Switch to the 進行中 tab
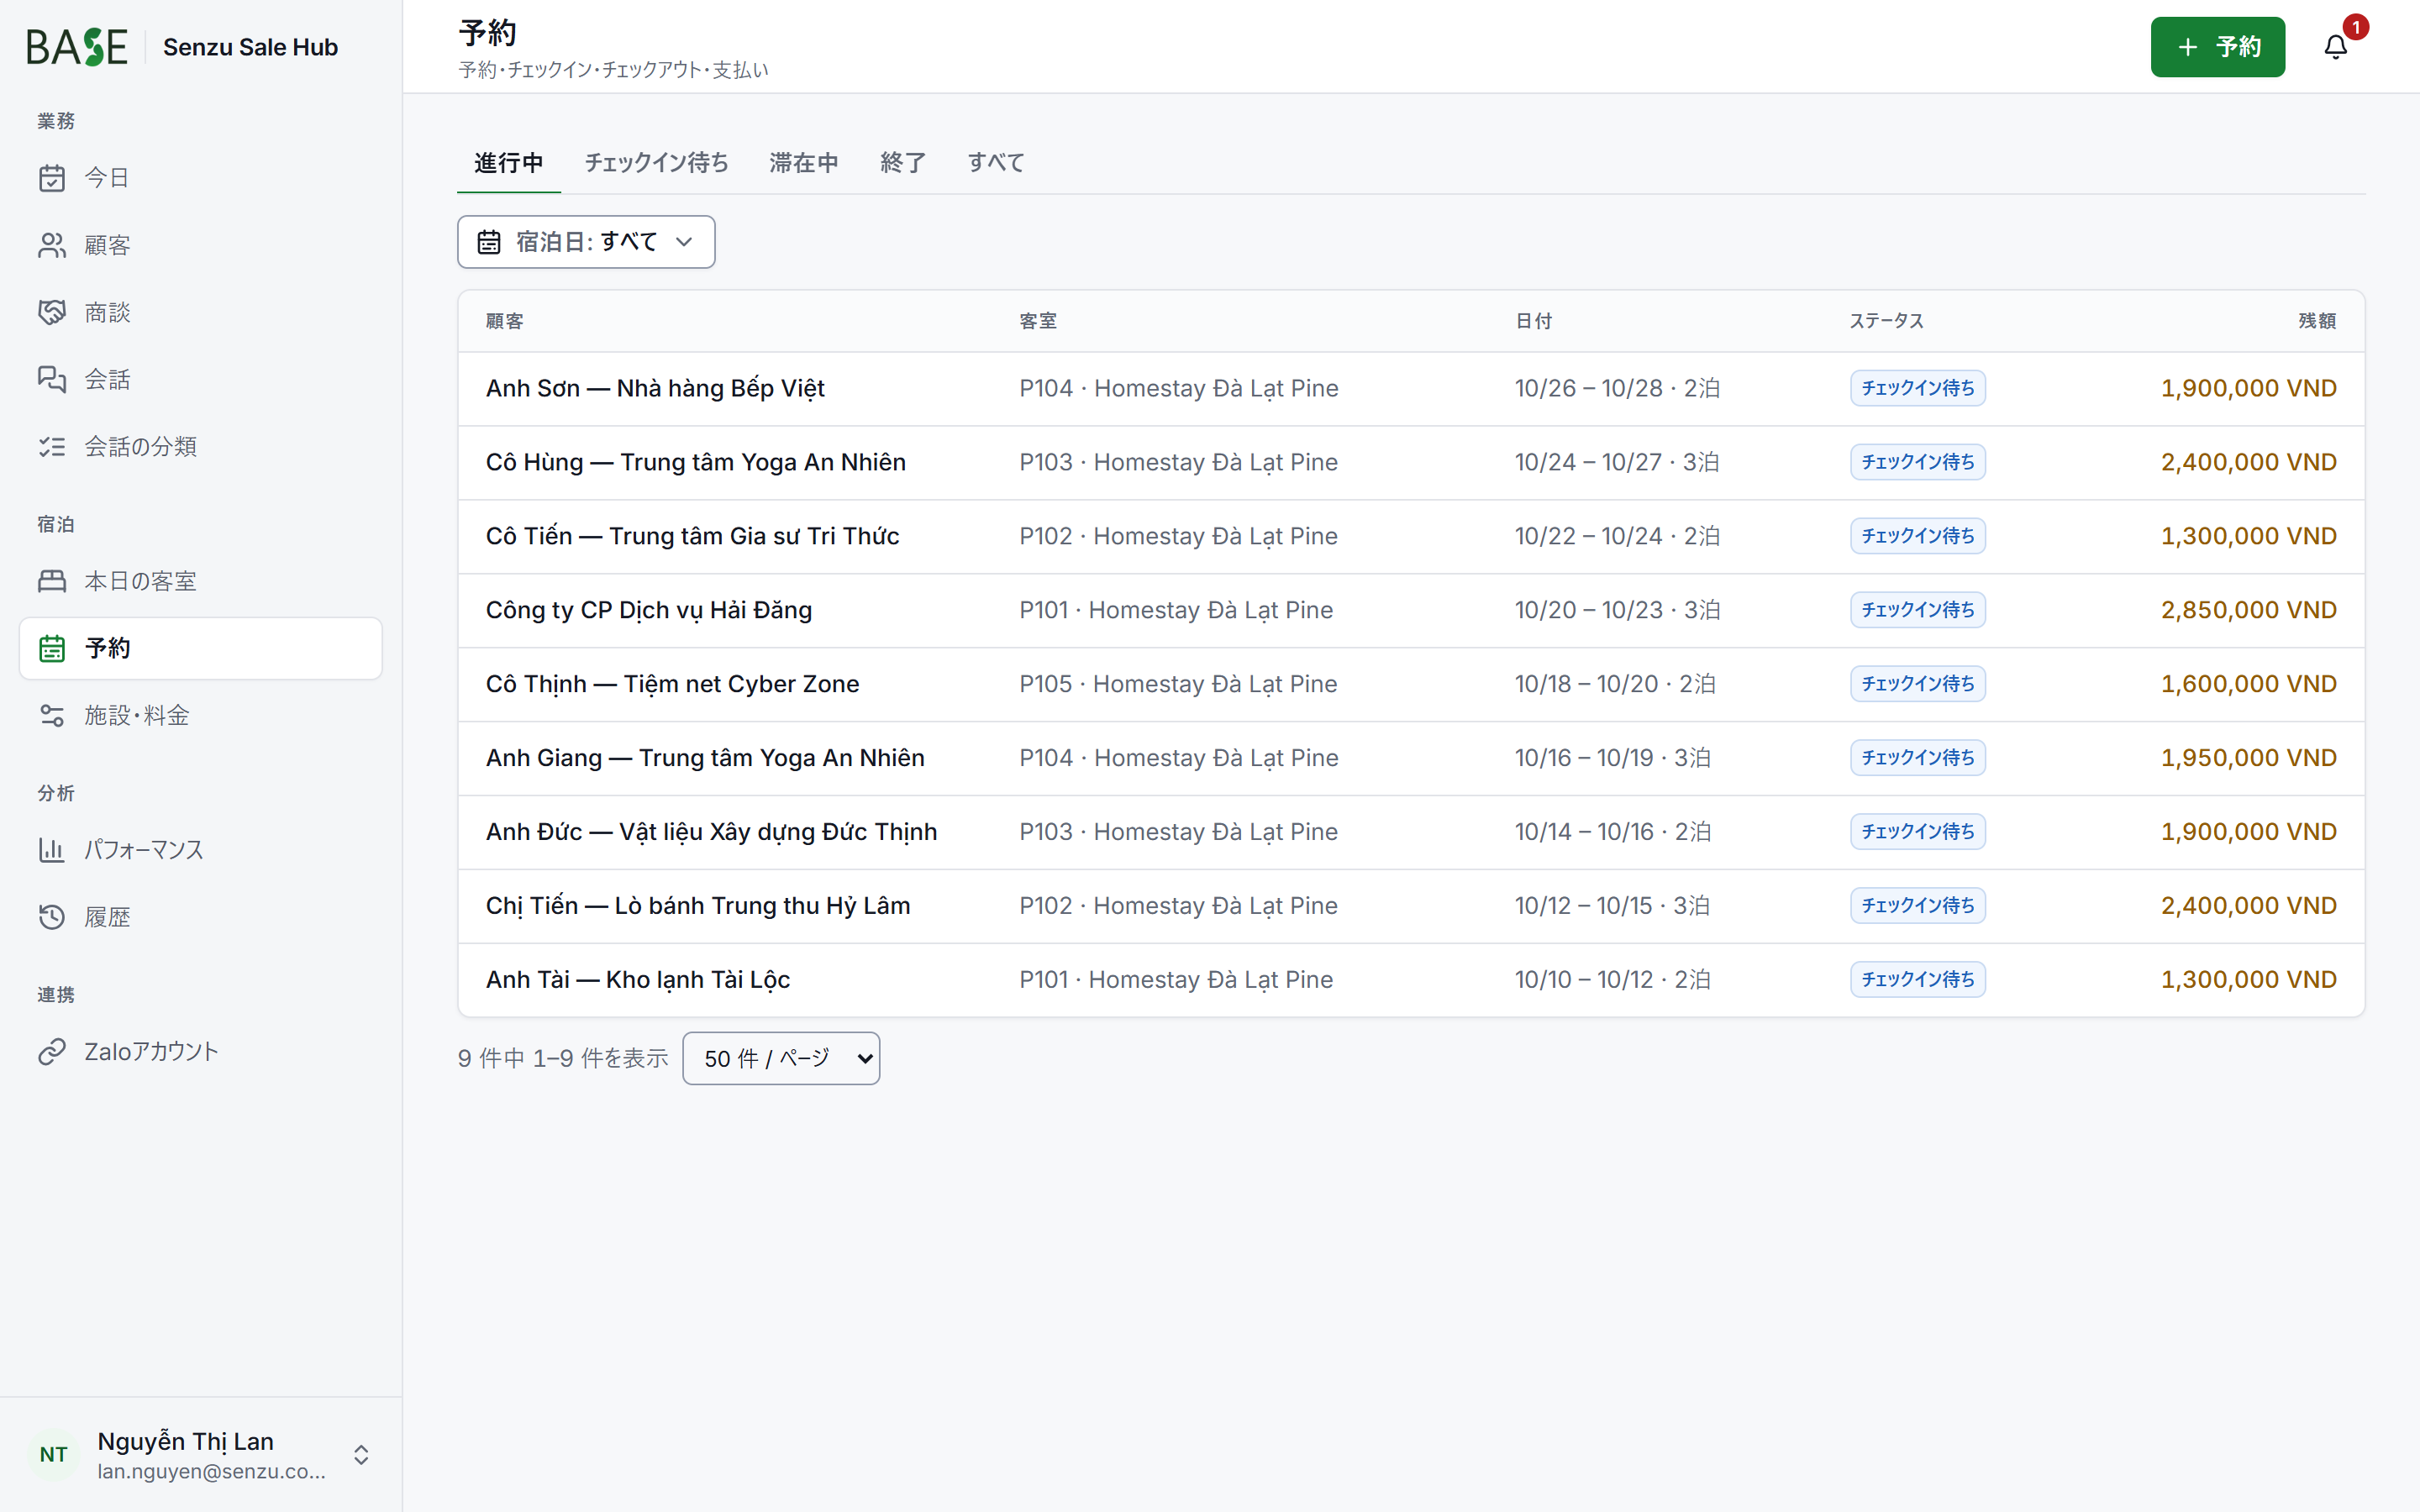 click(x=509, y=163)
